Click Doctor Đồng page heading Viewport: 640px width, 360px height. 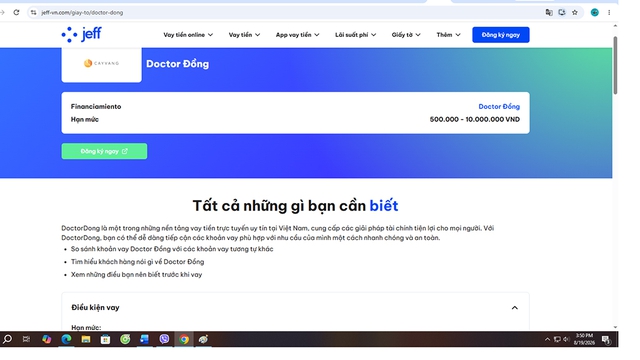[x=178, y=64]
